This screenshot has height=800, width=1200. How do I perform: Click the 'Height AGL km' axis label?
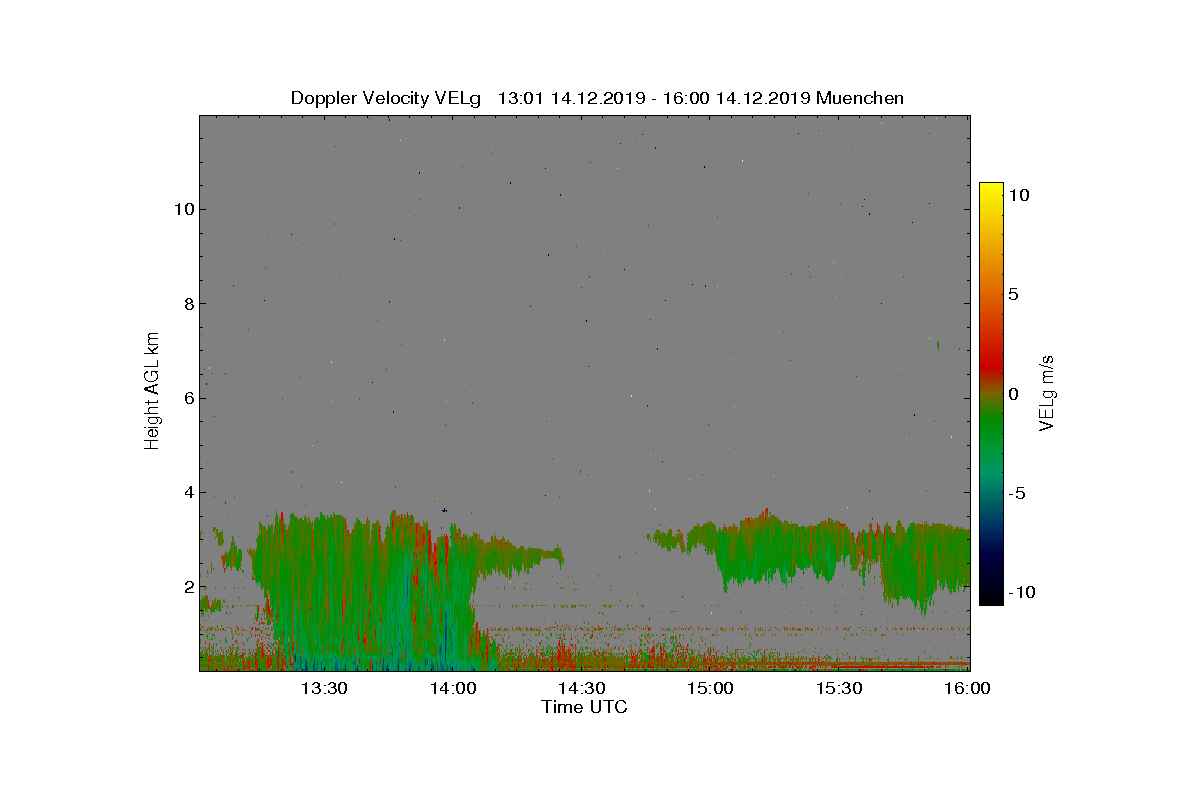pyautogui.click(x=152, y=390)
